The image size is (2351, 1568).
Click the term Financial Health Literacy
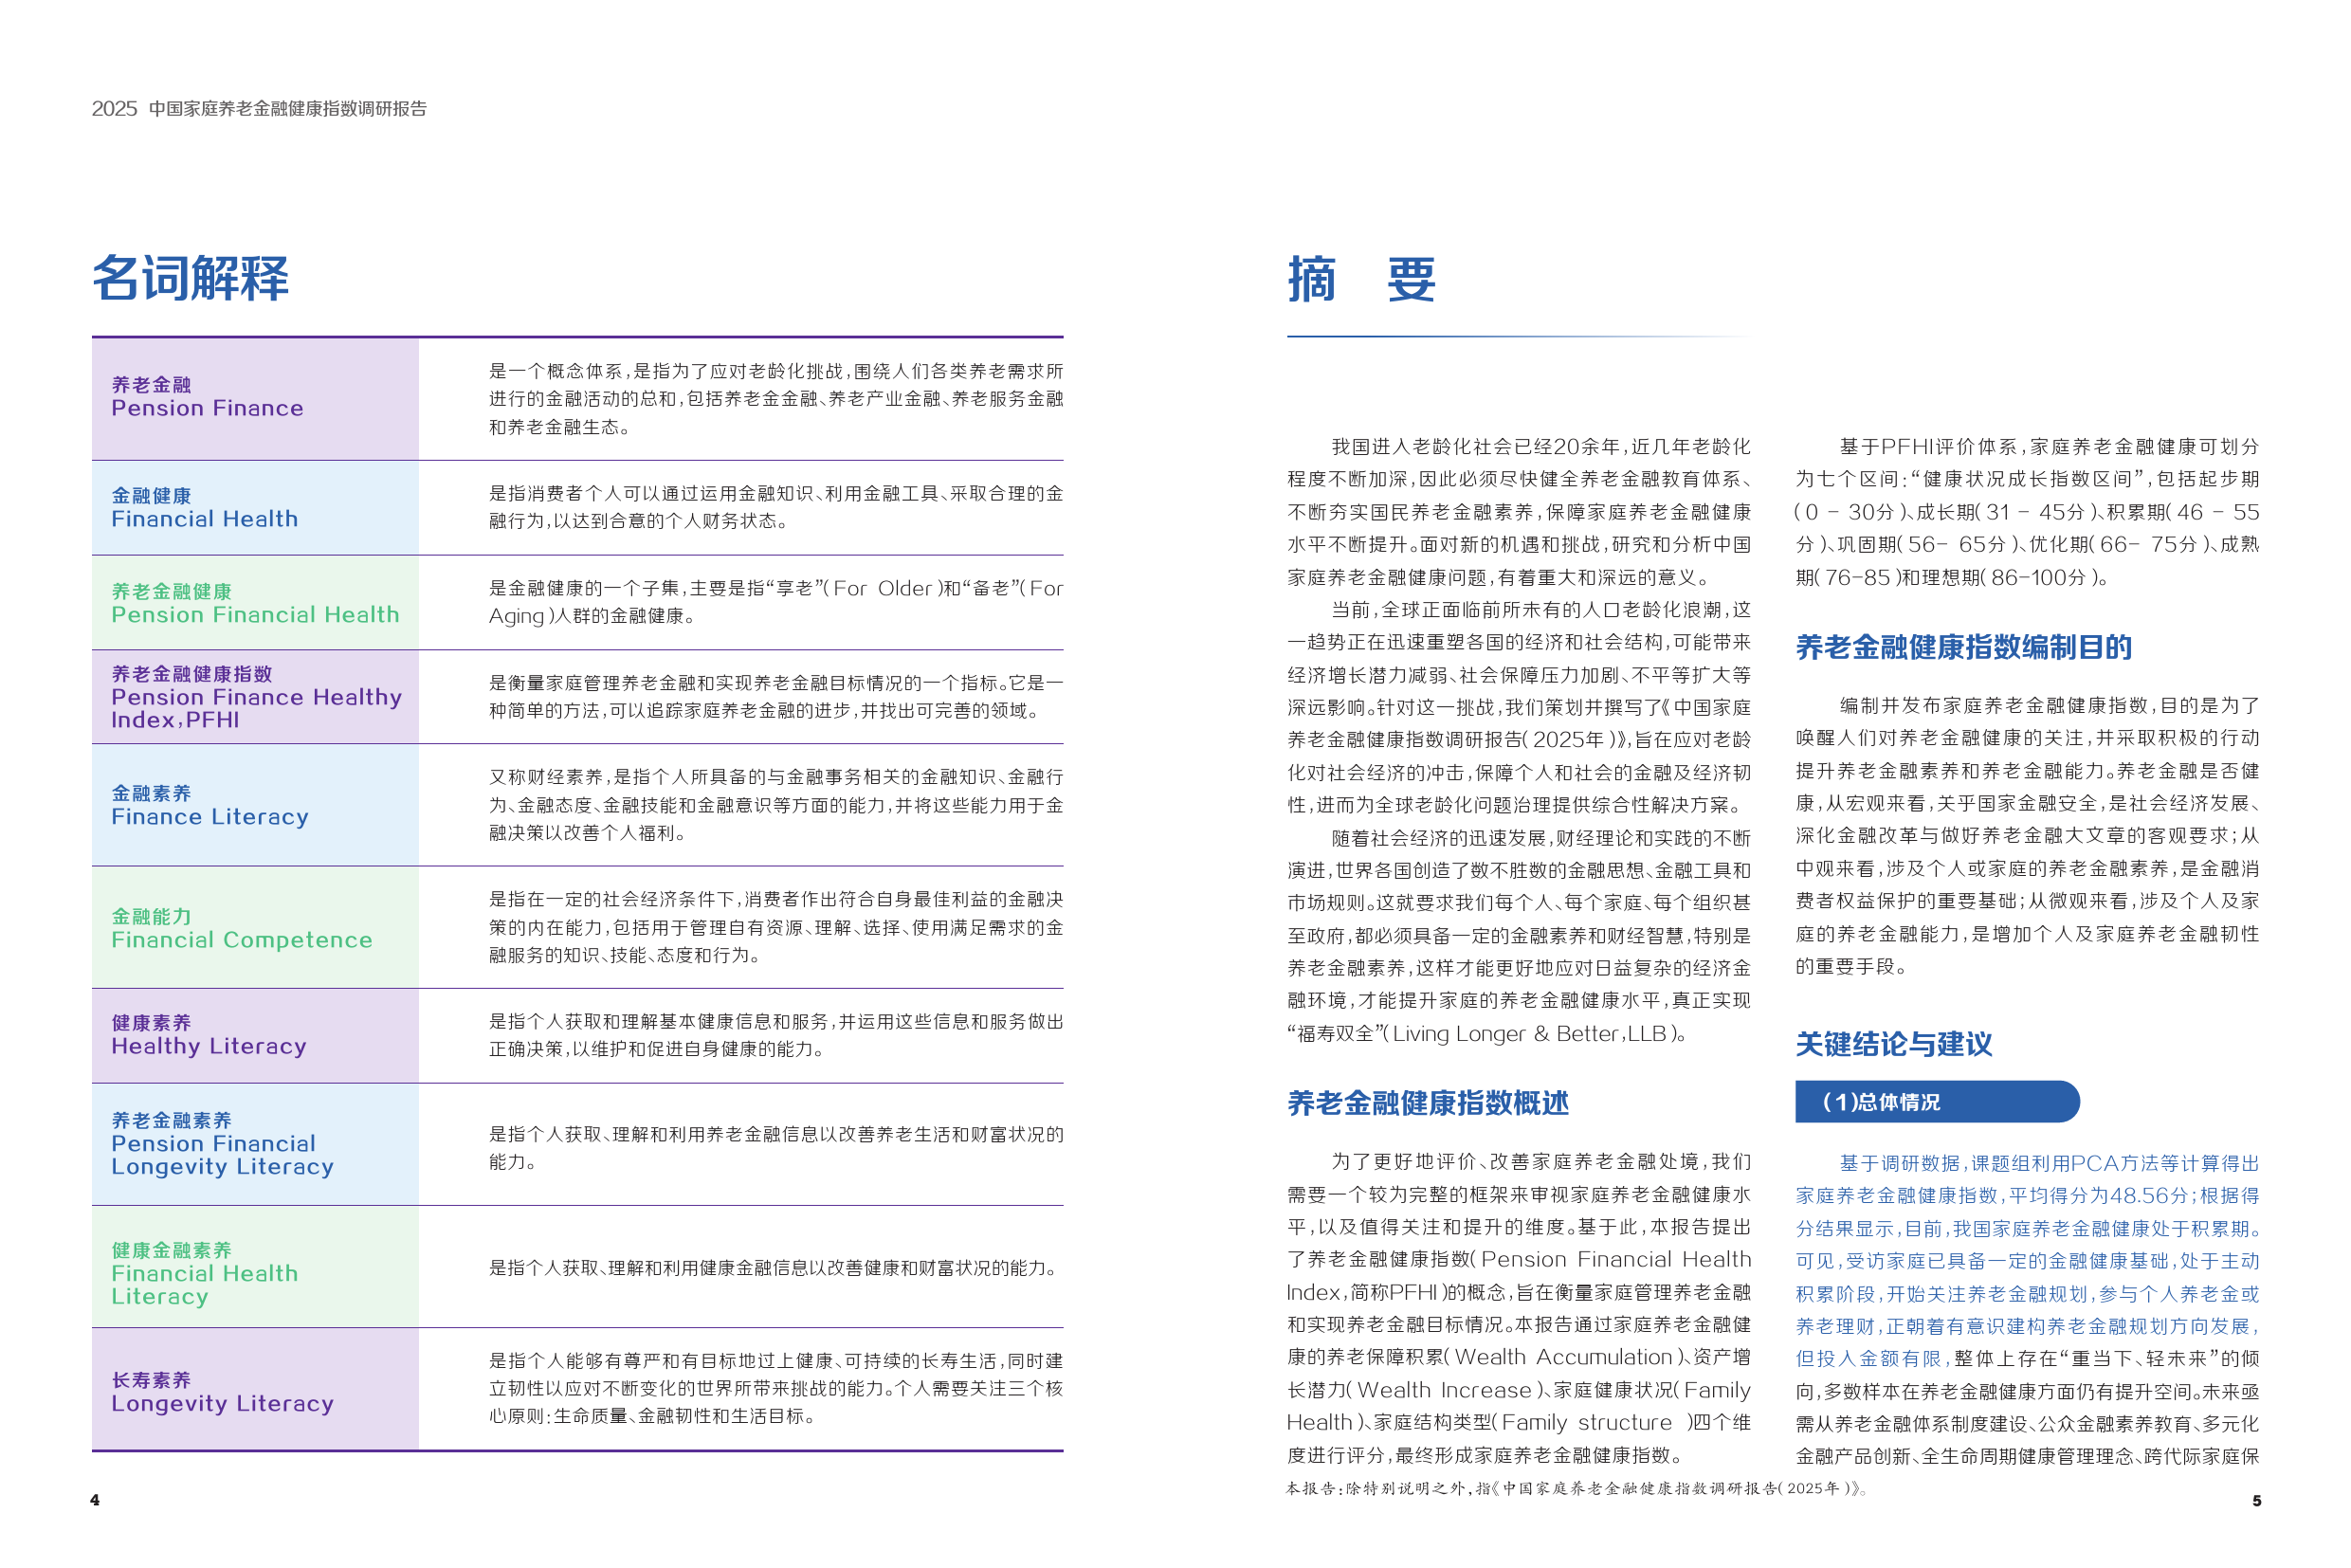tap(205, 1285)
